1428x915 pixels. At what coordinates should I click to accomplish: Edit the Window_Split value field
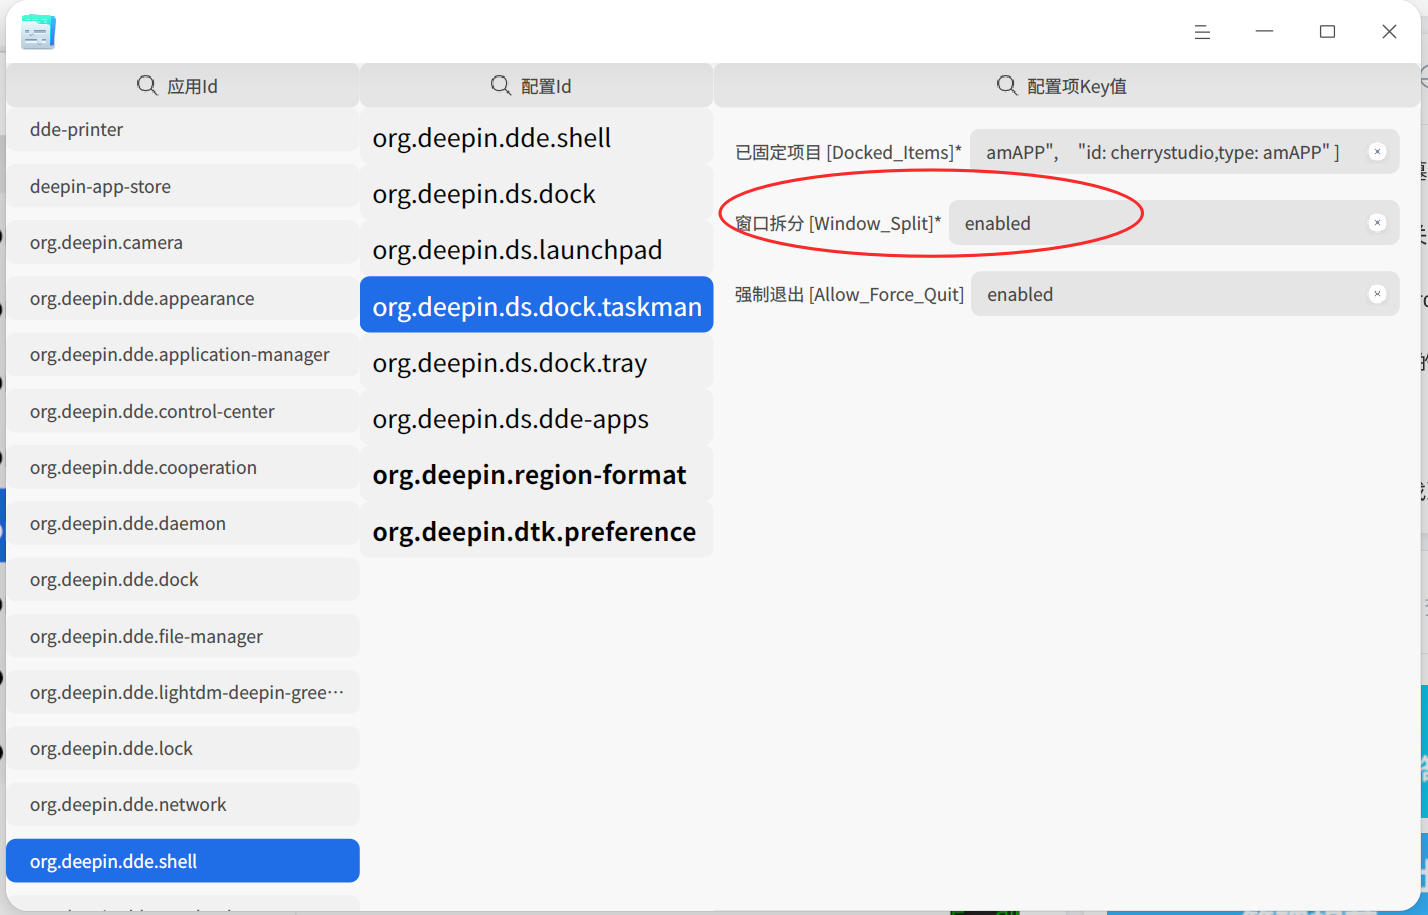pyautogui.click(x=1174, y=223)
